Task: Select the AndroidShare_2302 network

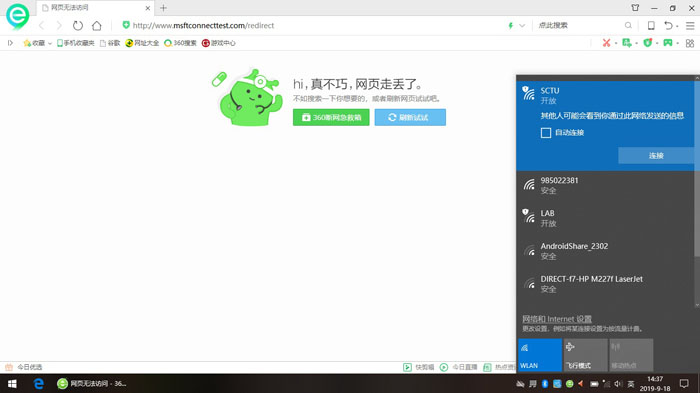Action: [605, 251]
